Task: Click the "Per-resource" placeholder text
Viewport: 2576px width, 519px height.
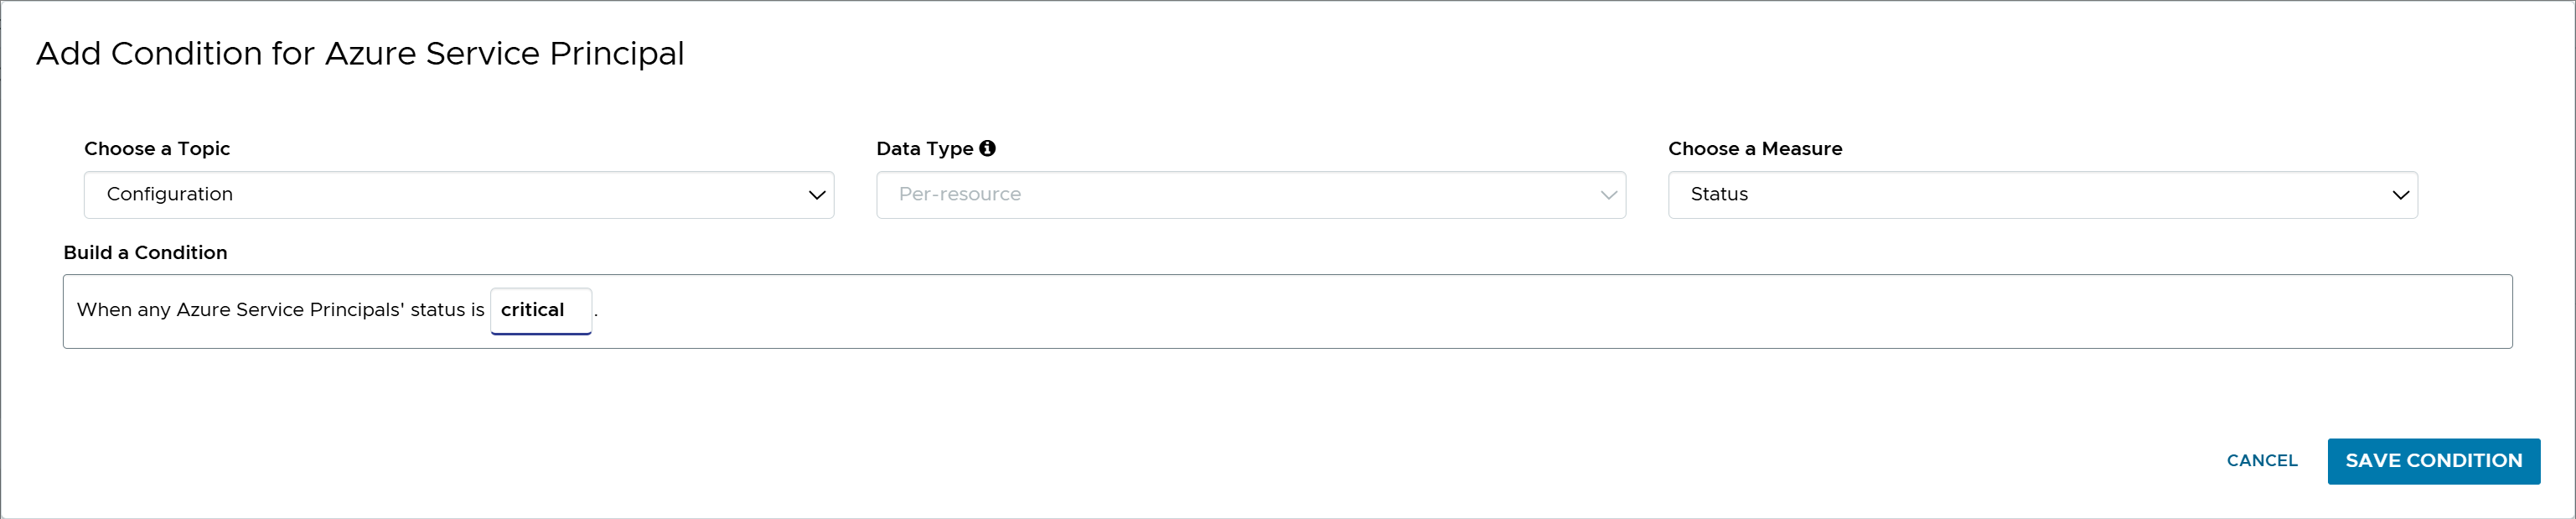Action: coord(959,194)
